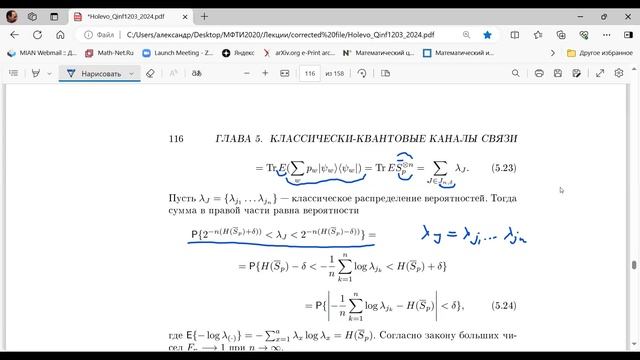The height and width of the screenshot is (360, 640).
Task: Open the Favorites list
Action: click(x=538, y=35)
